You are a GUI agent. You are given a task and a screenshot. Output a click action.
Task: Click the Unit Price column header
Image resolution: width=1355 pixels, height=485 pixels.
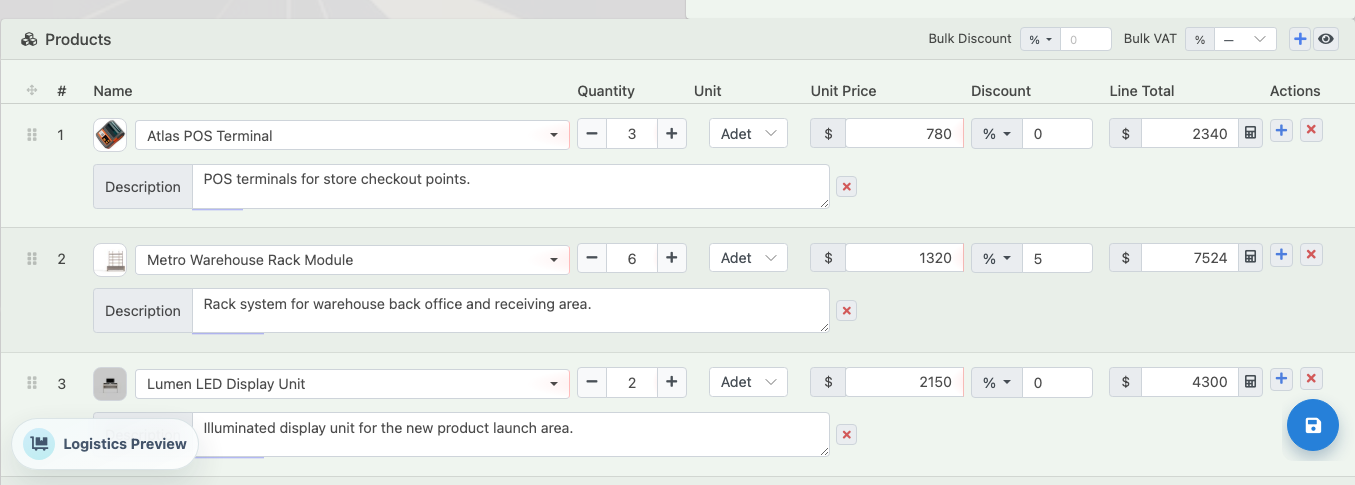click(843, 91)
